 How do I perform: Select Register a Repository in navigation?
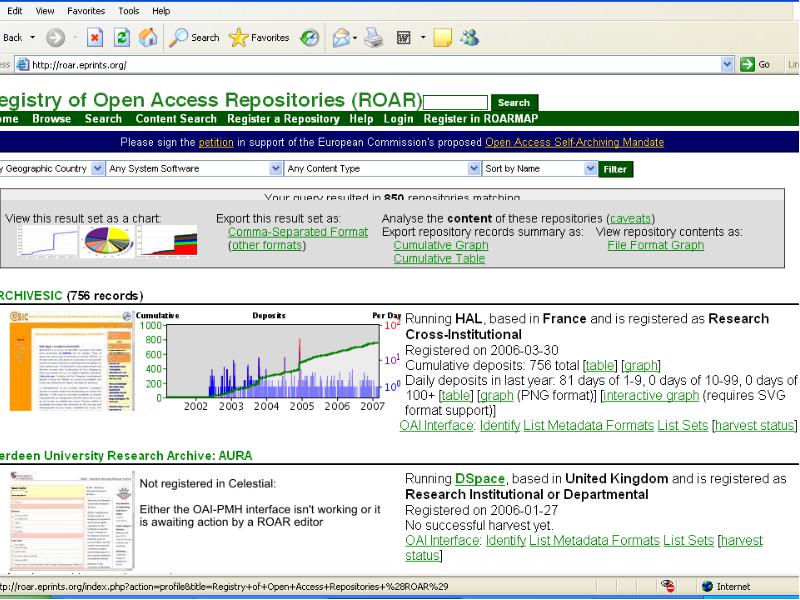click(283, 118)
